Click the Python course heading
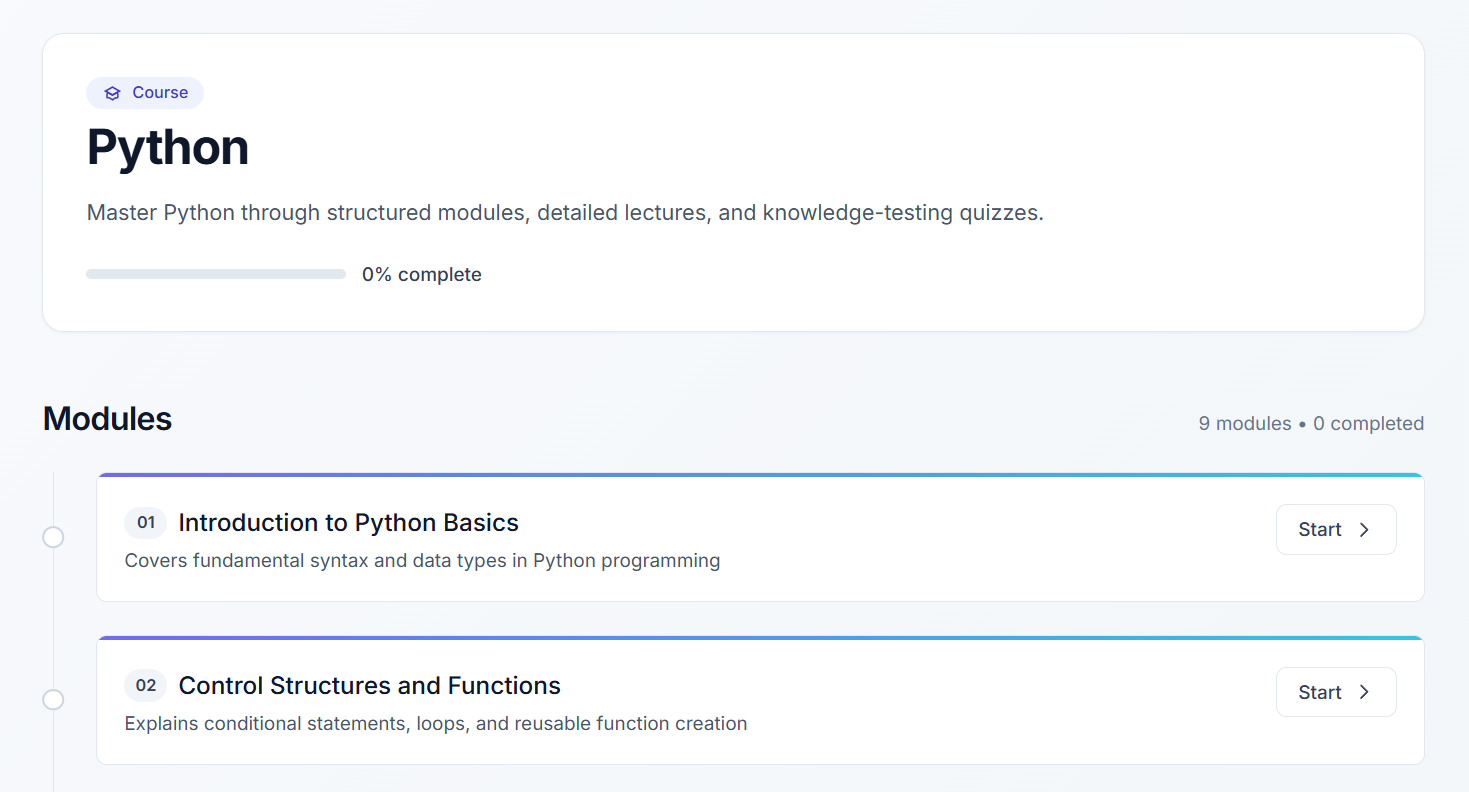Screen dimensions: 1469x792 point(168,147)
